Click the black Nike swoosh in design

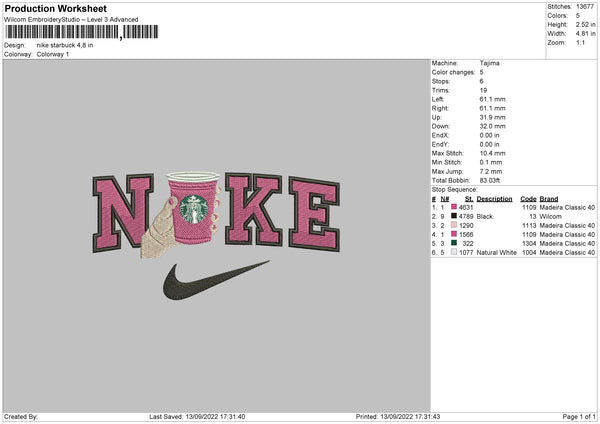pyautogui.click(x=216, y=280)
